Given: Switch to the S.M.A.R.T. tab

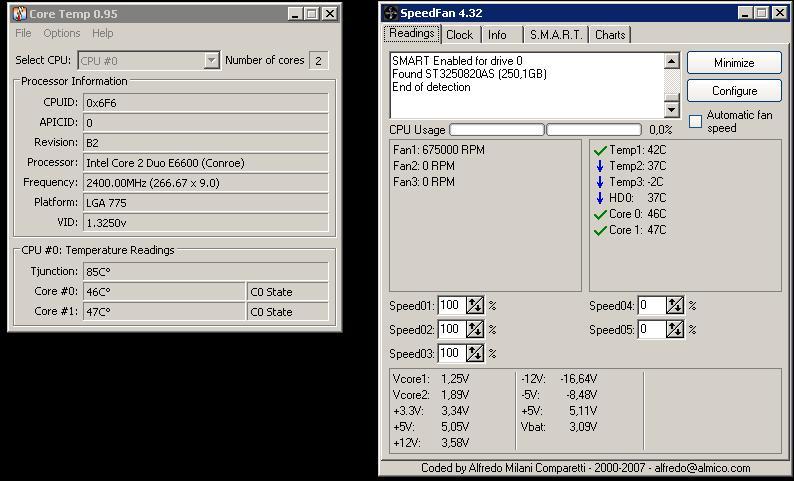Looking at the screenshot, I should pos(555,34).
